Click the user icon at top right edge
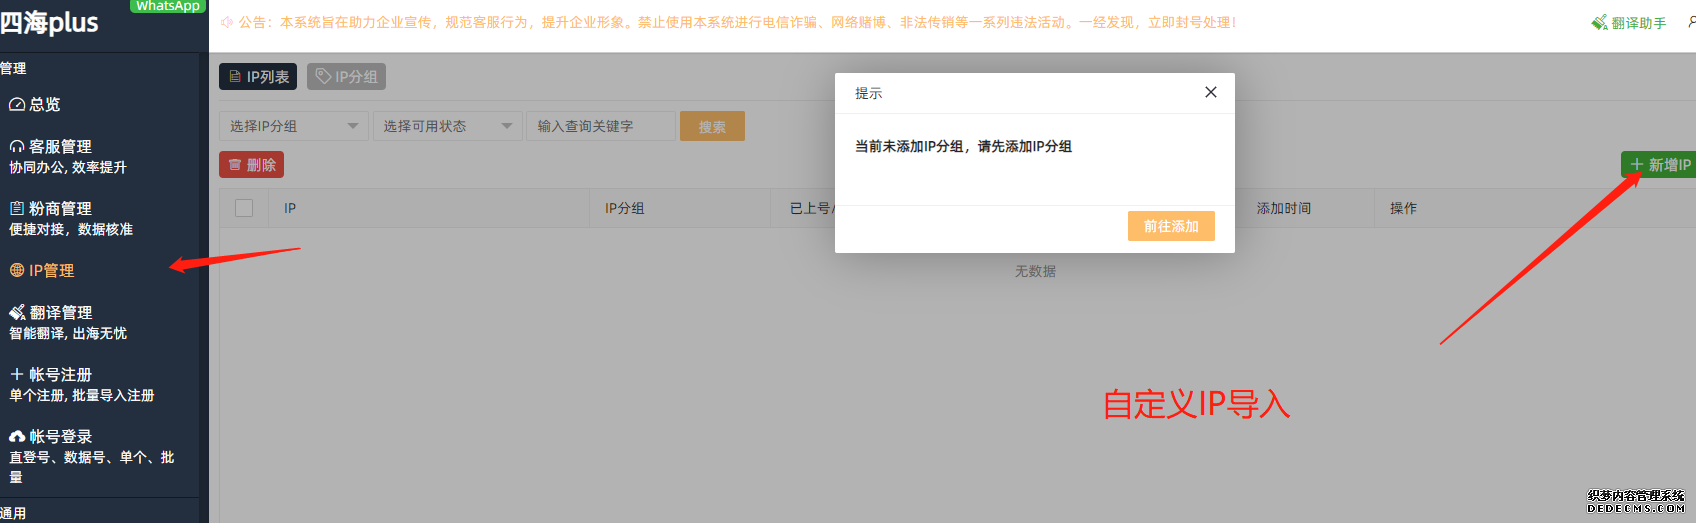The width and height of the screenshot is (1696, 523). (x=1691, y=22)
